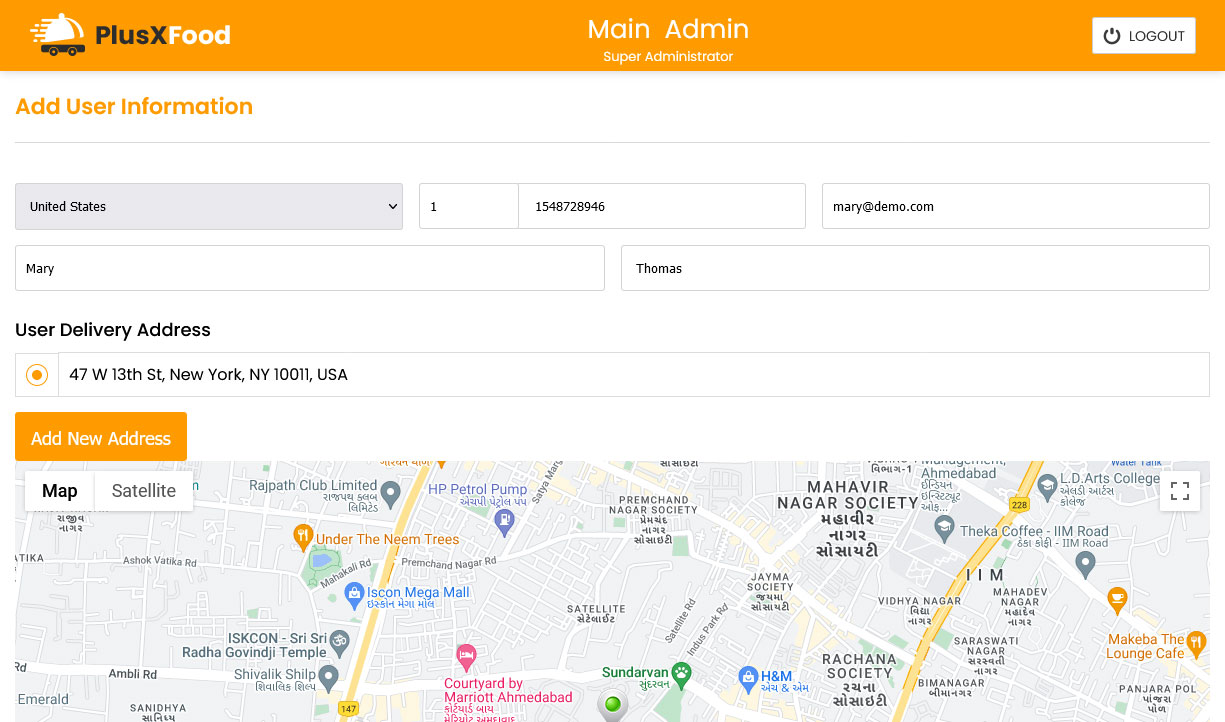Click Under The Neem Trees restaurant icon

pyautogui.click(x=303, y=538)
